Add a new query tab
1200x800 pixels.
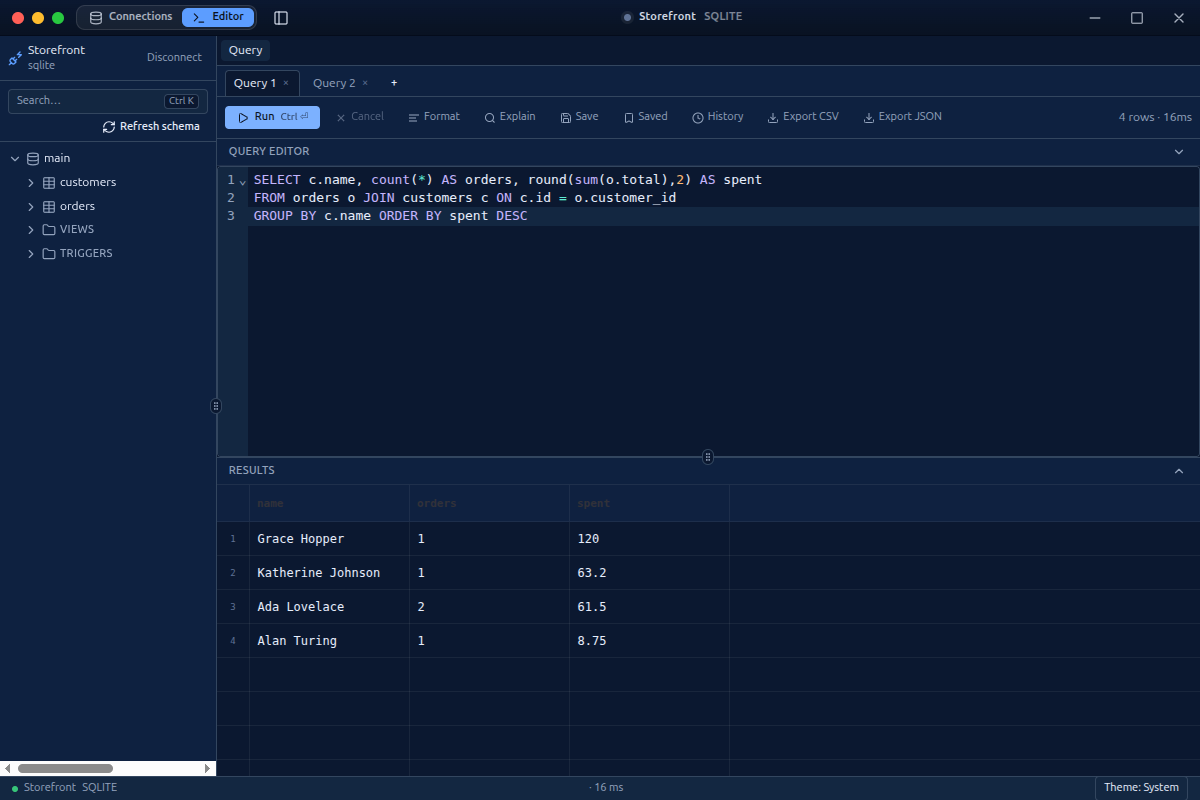coord(394,83)
